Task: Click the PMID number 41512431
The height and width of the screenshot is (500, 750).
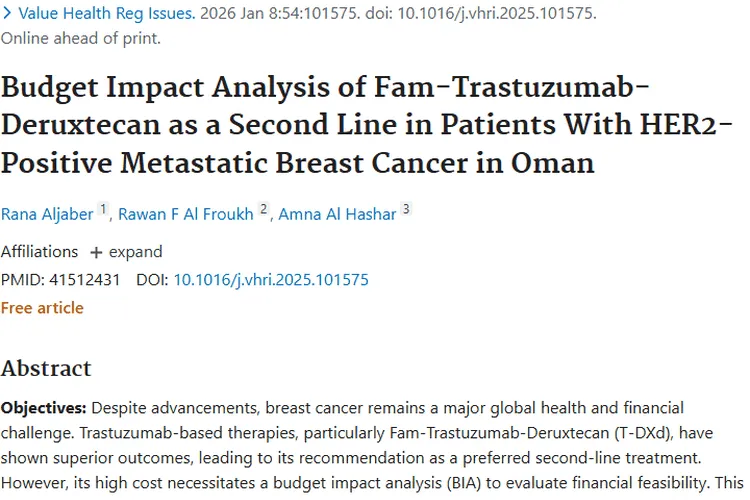Action: pos(84,280)
